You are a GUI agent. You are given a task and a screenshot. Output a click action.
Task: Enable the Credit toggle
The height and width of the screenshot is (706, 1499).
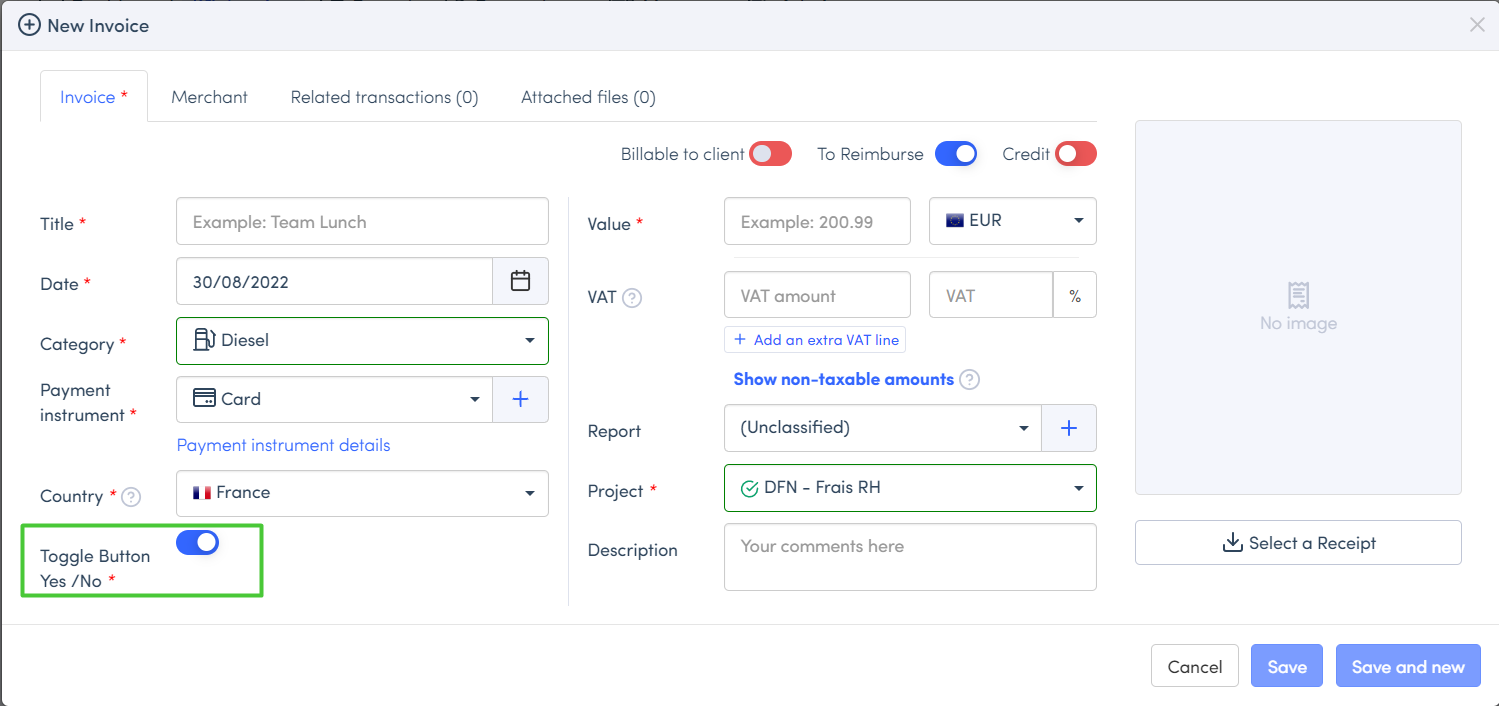(1075, 154)
